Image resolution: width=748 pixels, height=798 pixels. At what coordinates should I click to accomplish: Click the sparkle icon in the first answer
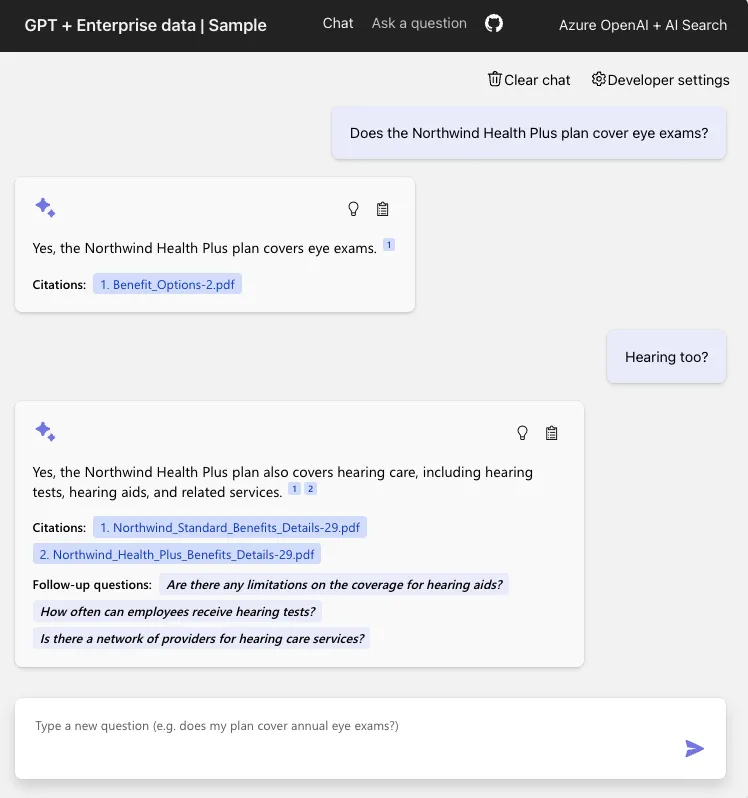click(x=45, y=208)
